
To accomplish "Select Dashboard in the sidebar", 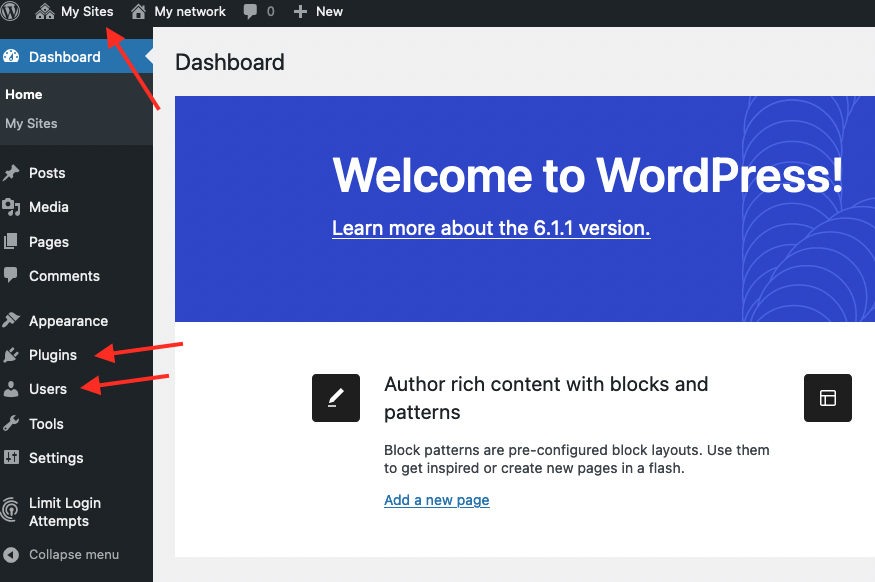I will 65,57.
